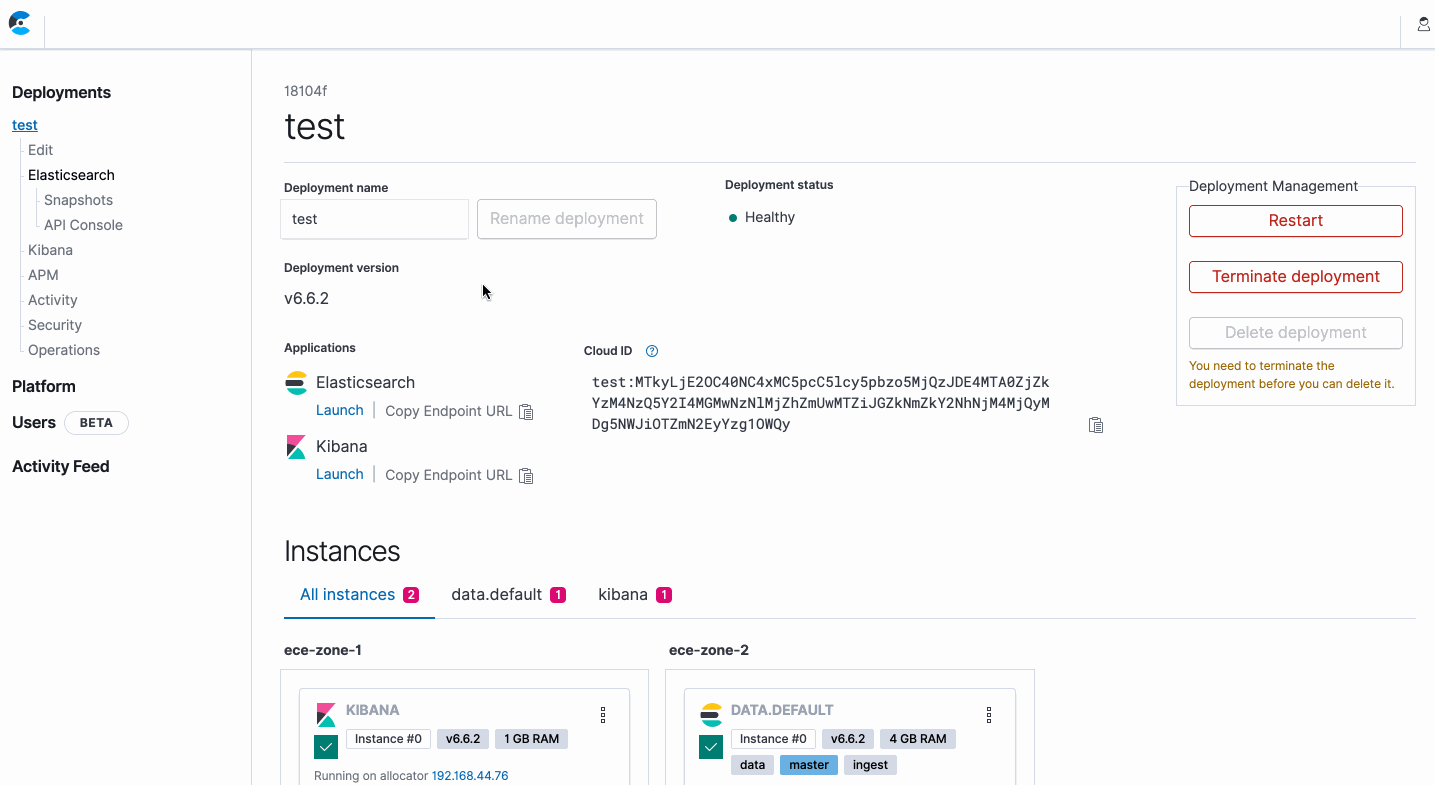This screenshot has height=785, width=1435.
Task: Click the ece-zone-1 heading
Action: (x=323, y=650)
